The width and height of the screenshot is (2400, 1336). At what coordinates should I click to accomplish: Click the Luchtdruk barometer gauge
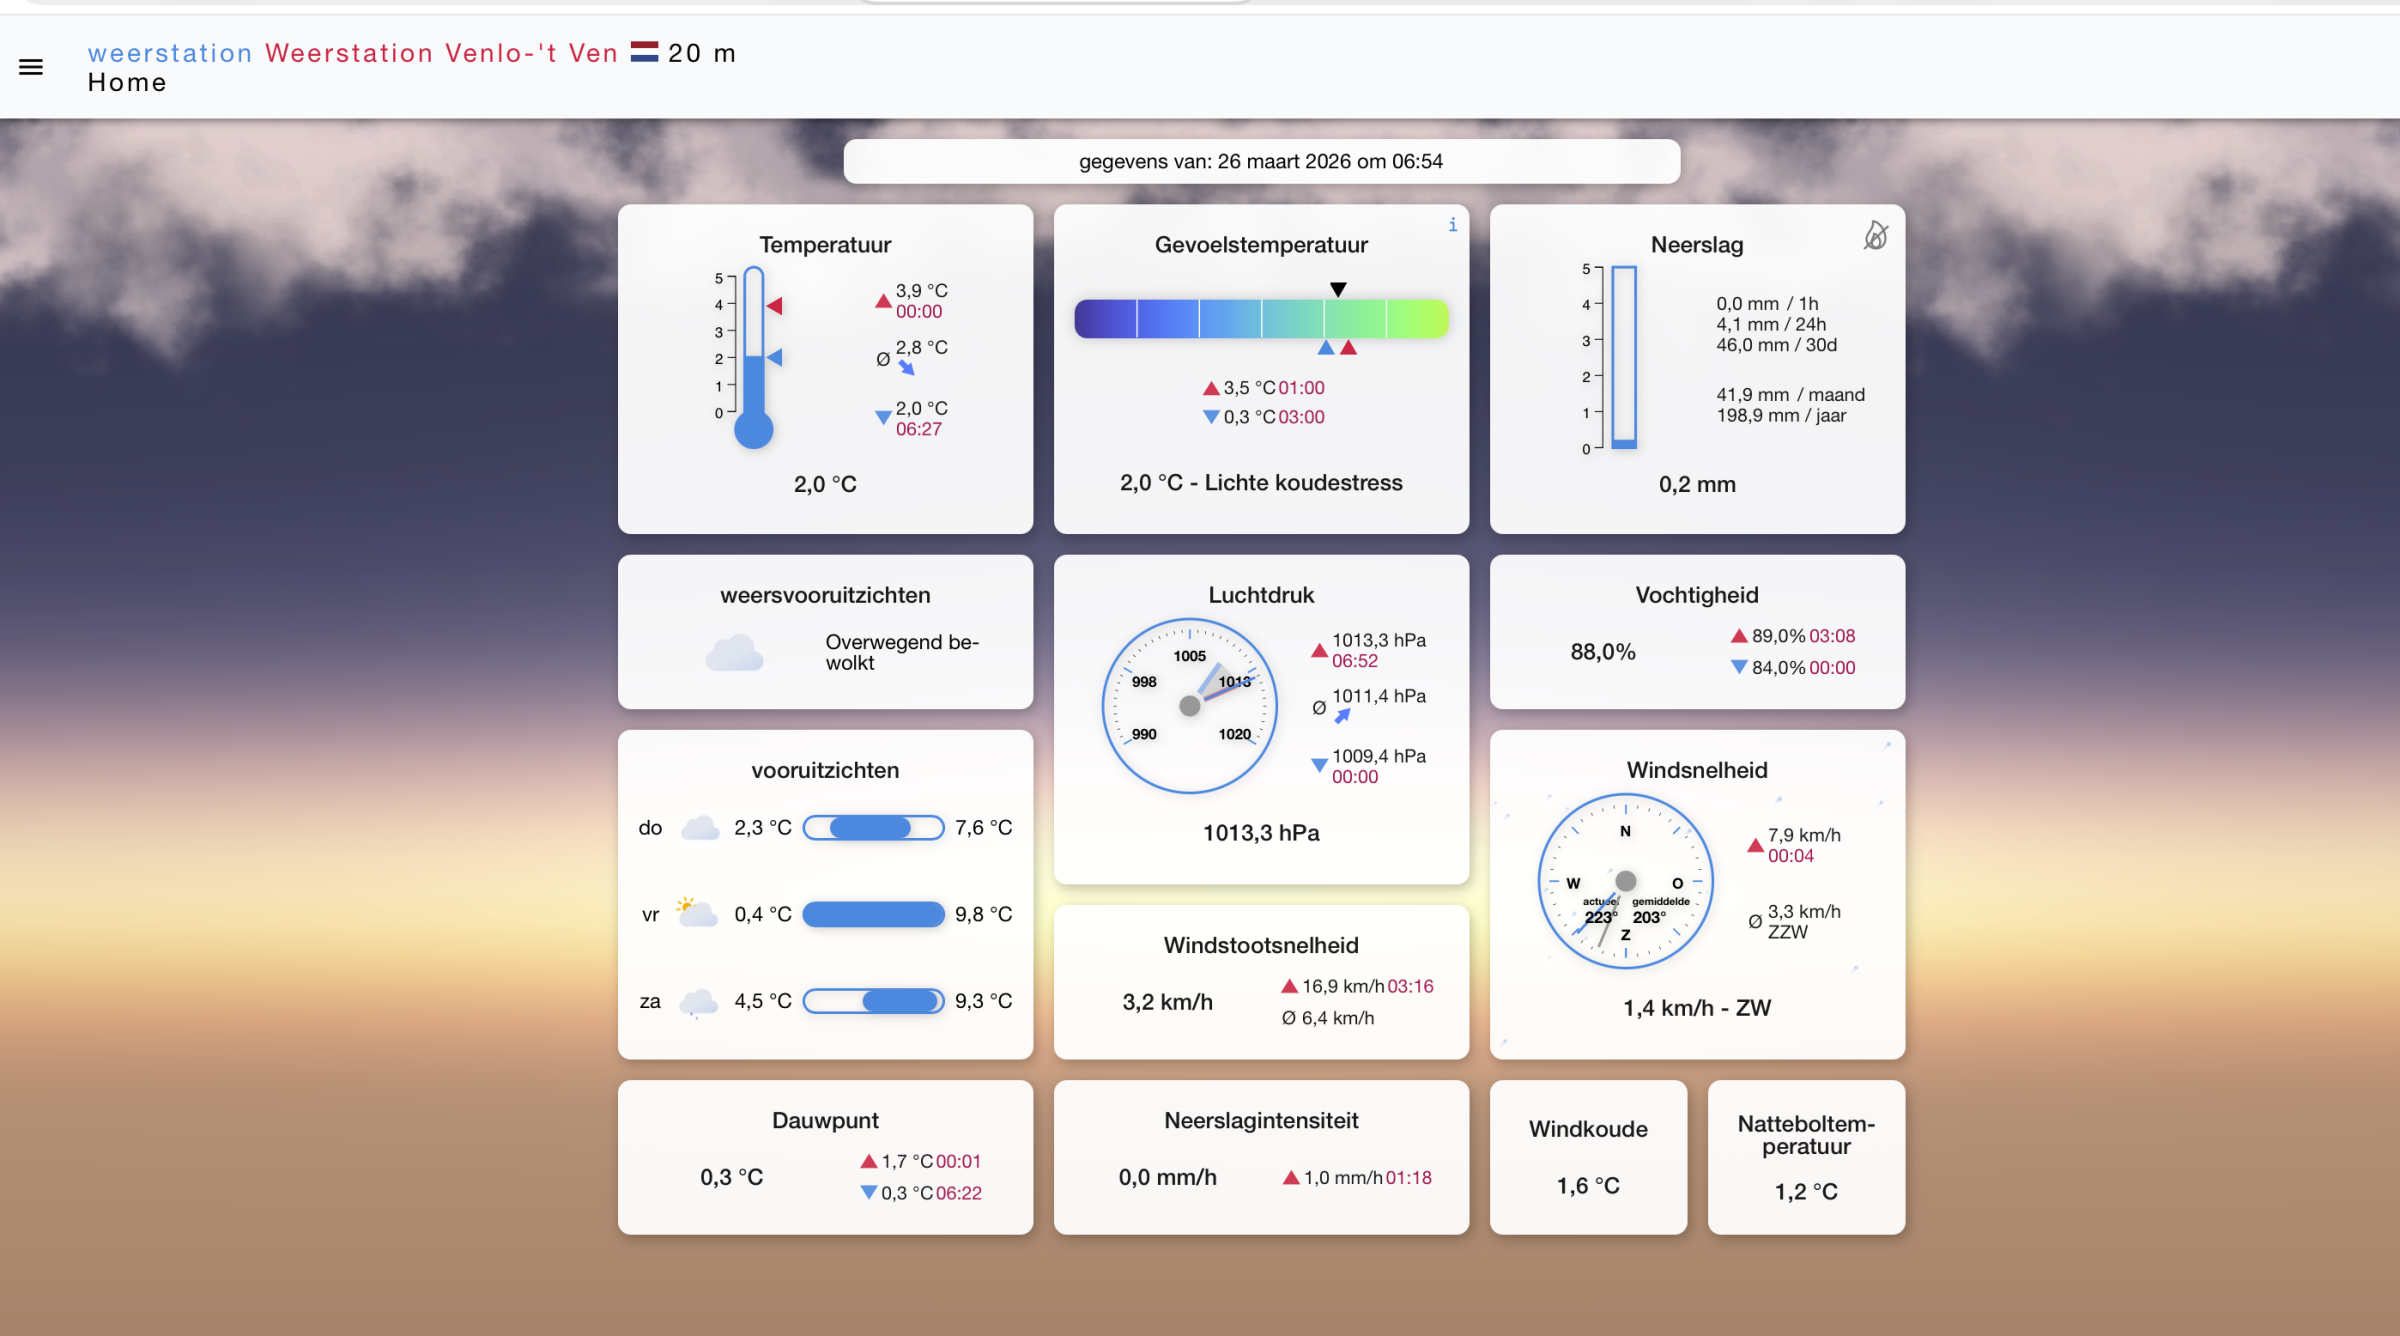[1189, 706]
